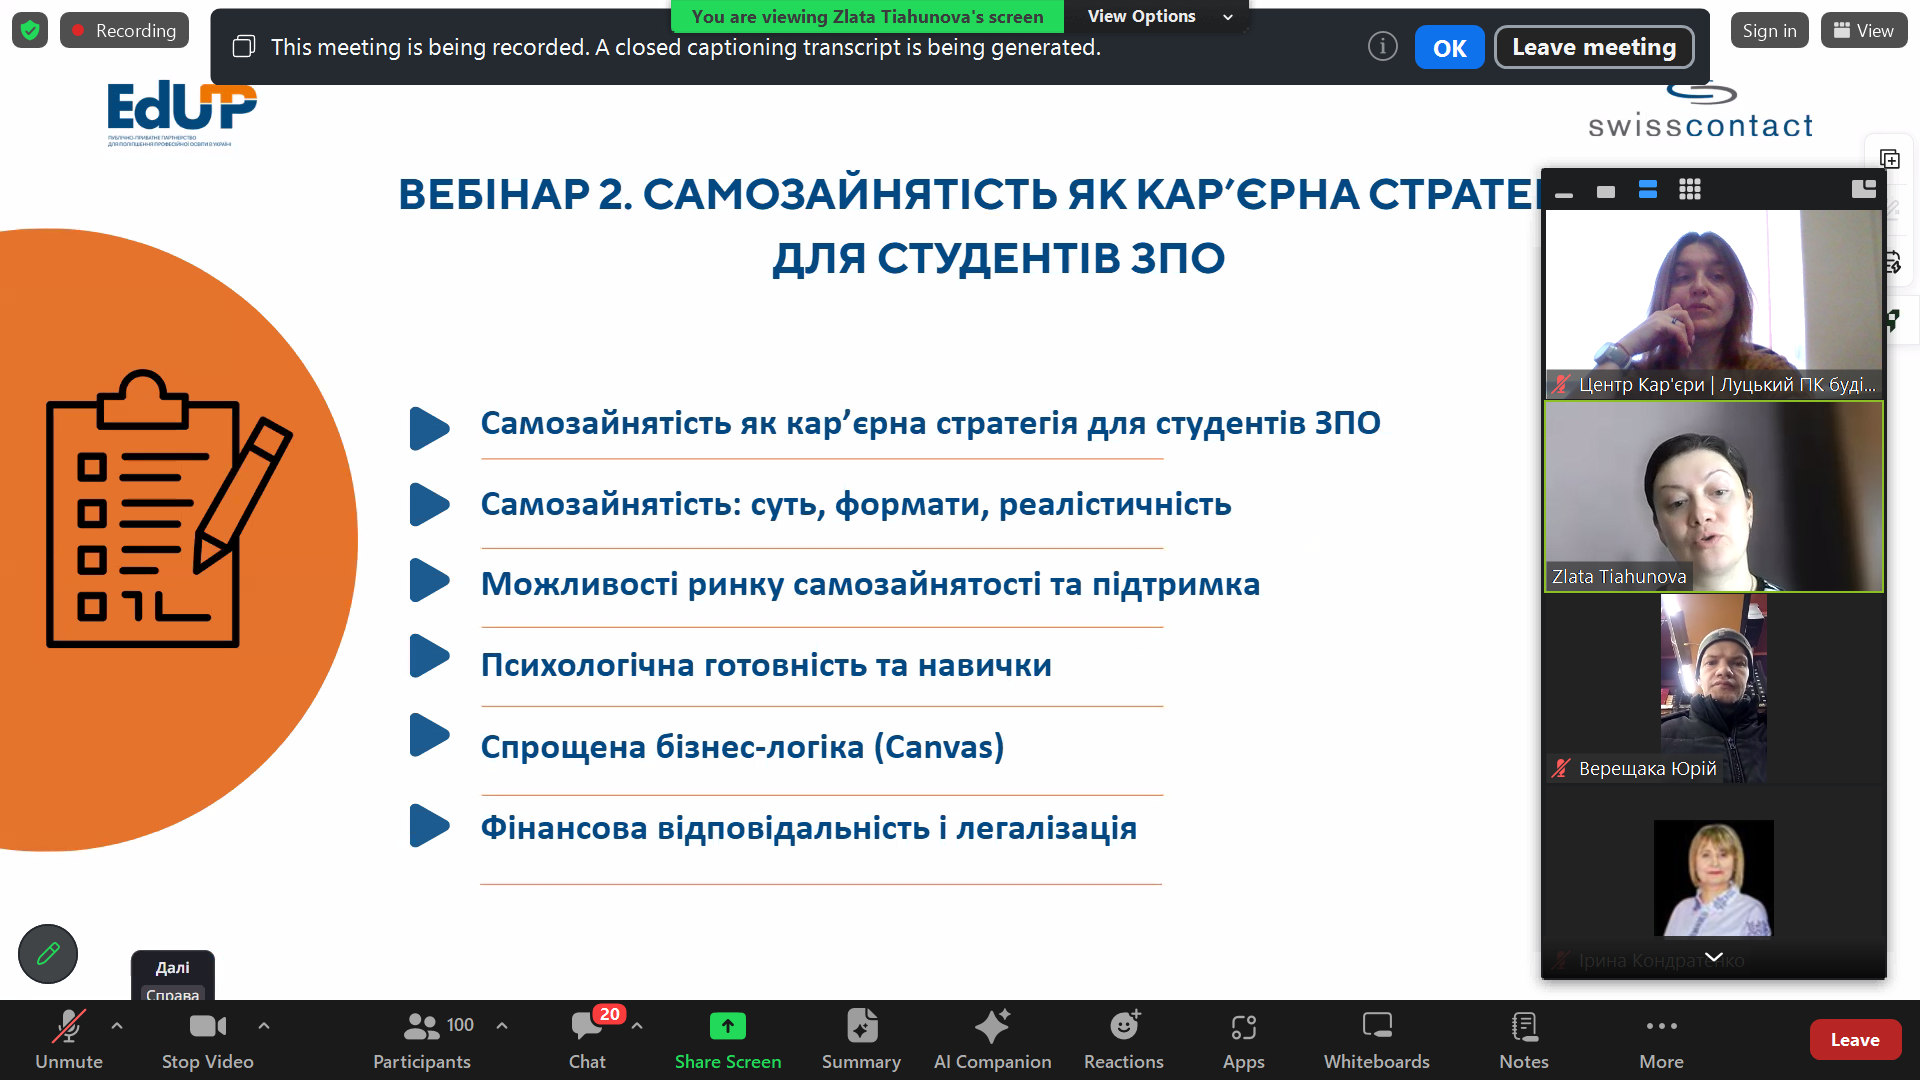Screen dimensions: 1920x1080
Task: Open the Notes icon in toolbar
Action: tap(1524, 1026)
